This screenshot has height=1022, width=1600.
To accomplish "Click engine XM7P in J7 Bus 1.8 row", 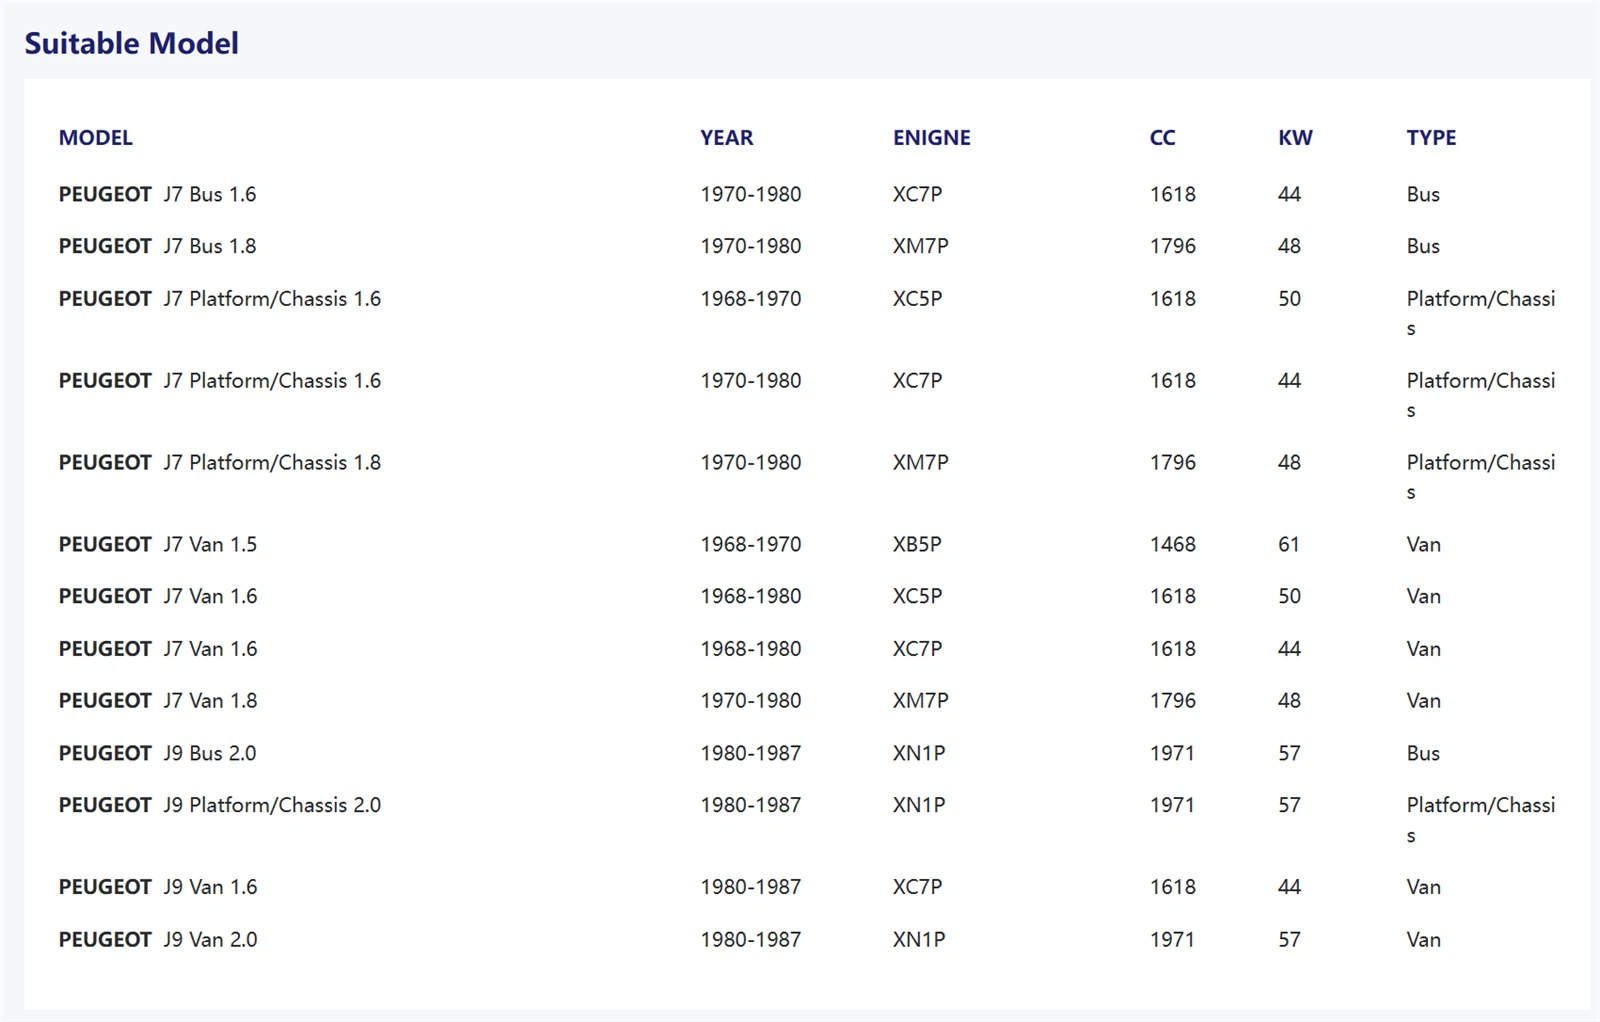I will click(920, 246).
